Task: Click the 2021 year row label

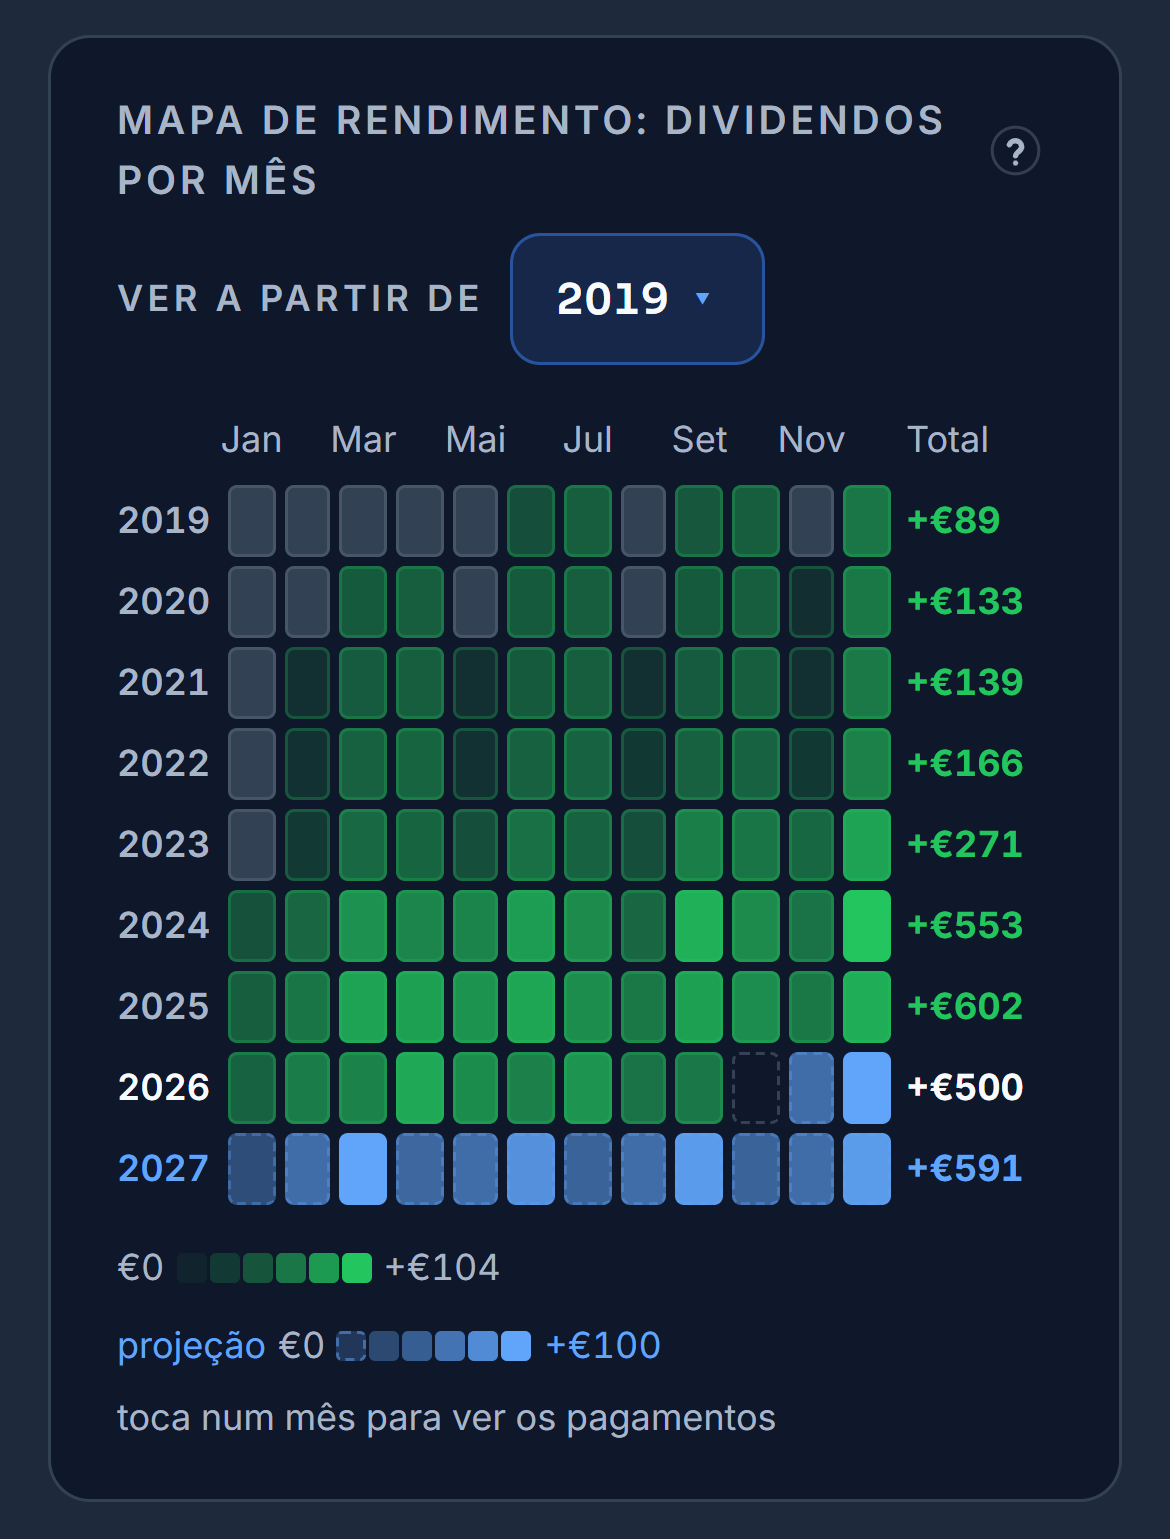Action: (164, 683)
